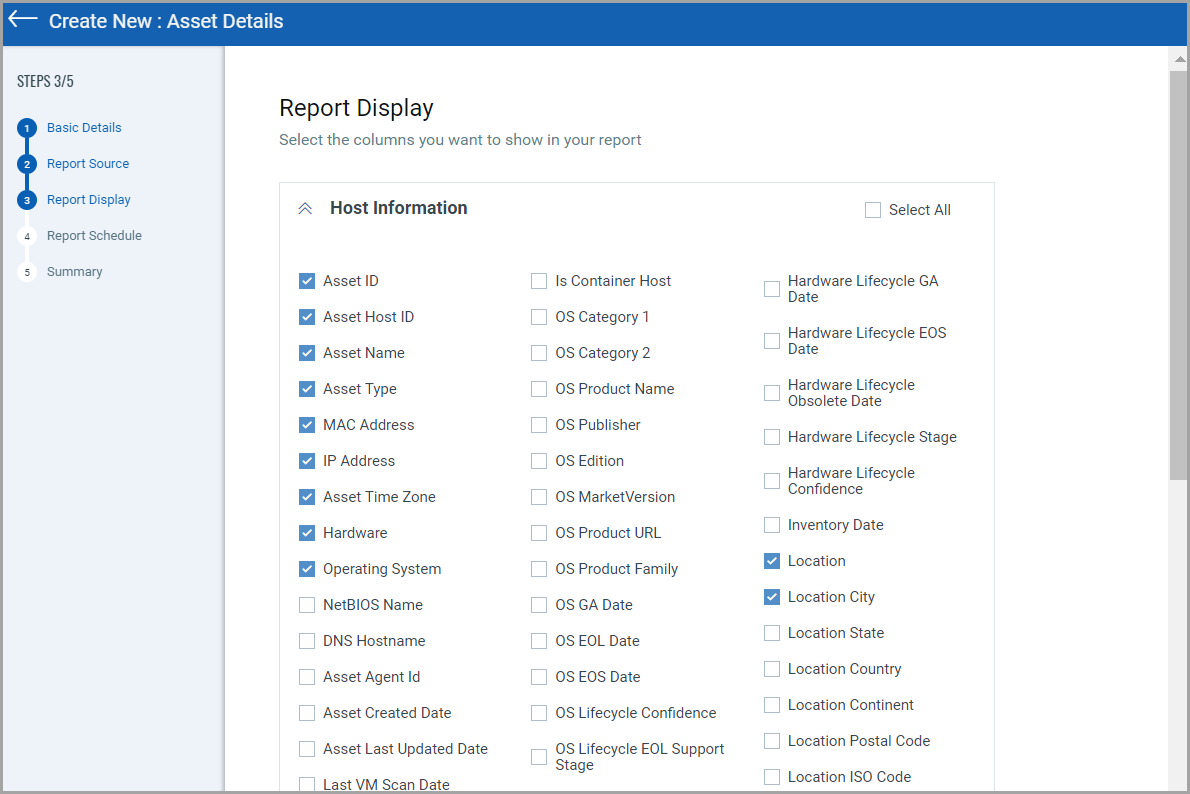Check NetBIOS Name

(x=307, y=605)
